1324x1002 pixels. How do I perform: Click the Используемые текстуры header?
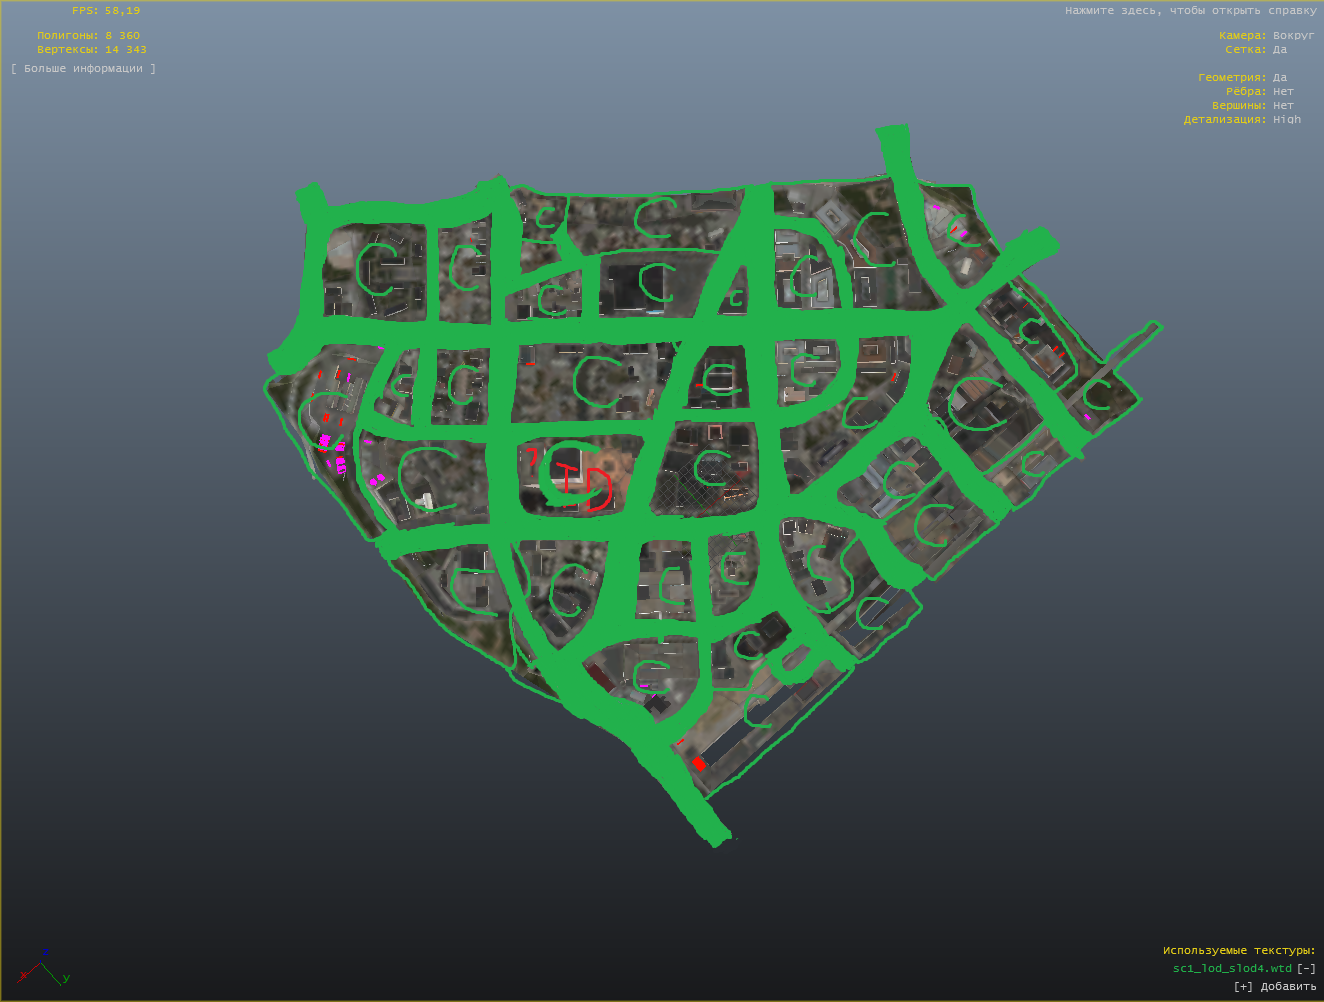(x=1239, y=950)
